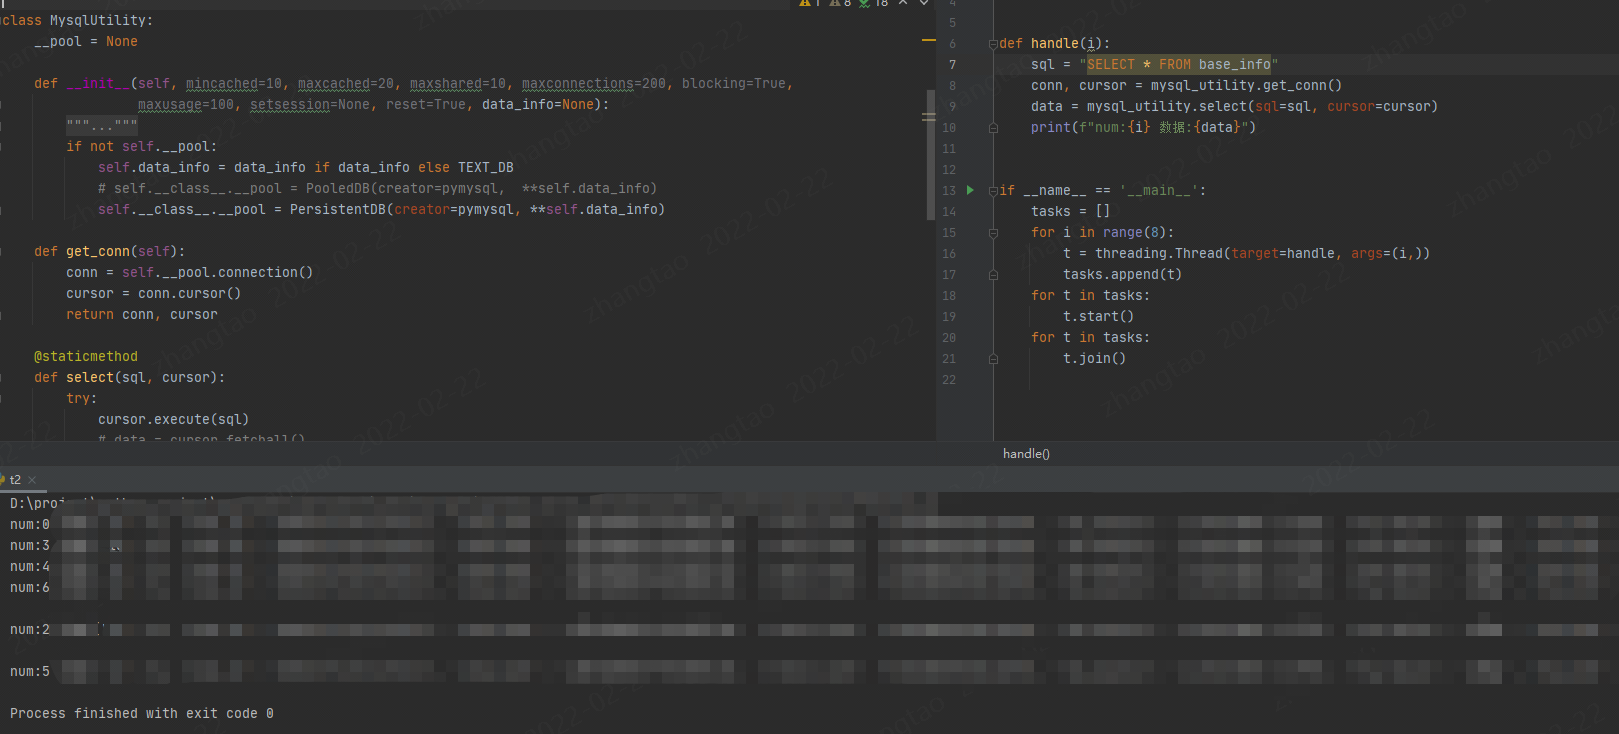Click the 't.start()' call
Image resolution: width=1619 pixels, height=734 pixels.
[x=1099, y=317]
